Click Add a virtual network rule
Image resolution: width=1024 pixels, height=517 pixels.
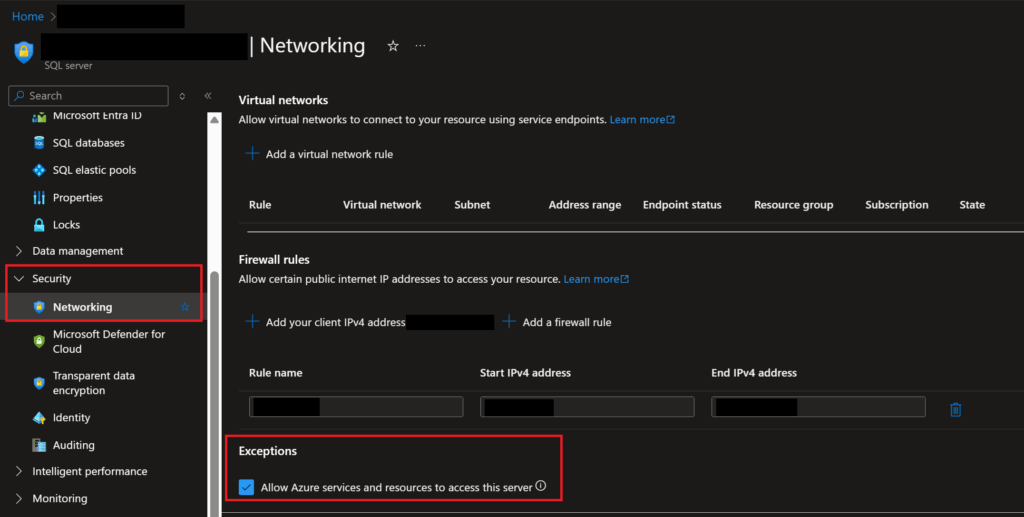point(329,154)
